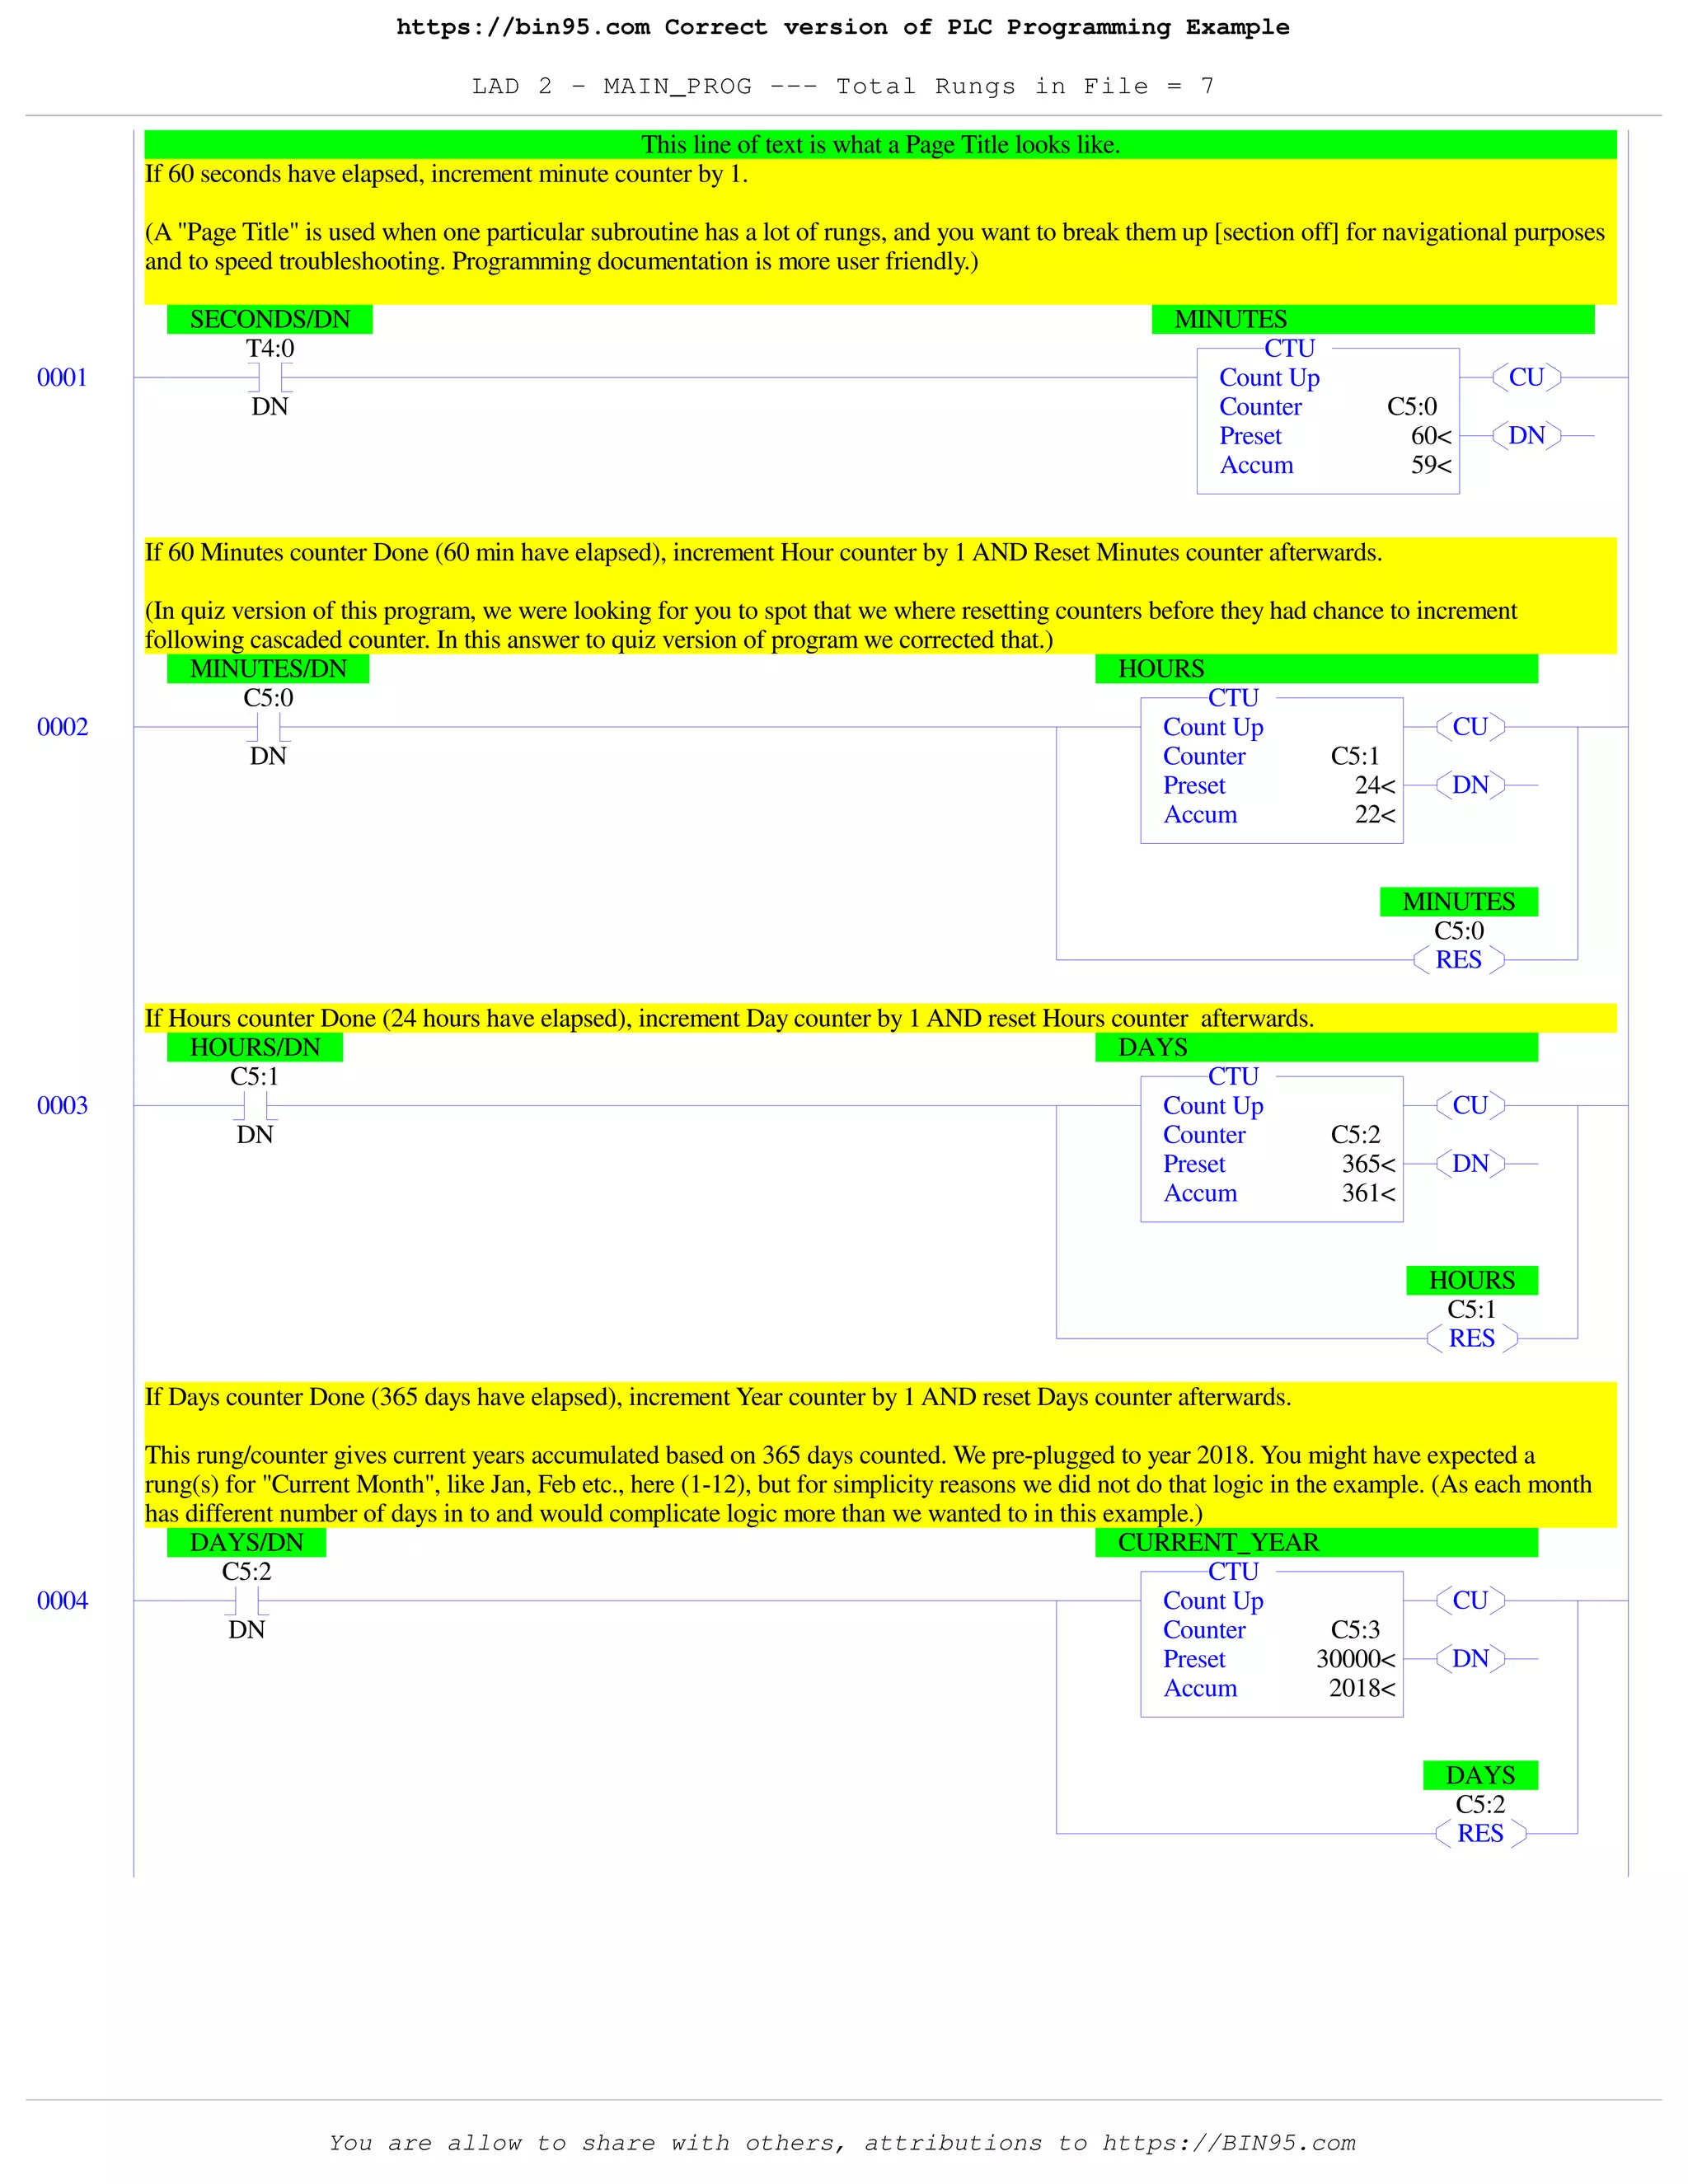1688x2184 pixels.
Task: Click the Accum value 22 of C5:1
Action: click(1375, 815)
